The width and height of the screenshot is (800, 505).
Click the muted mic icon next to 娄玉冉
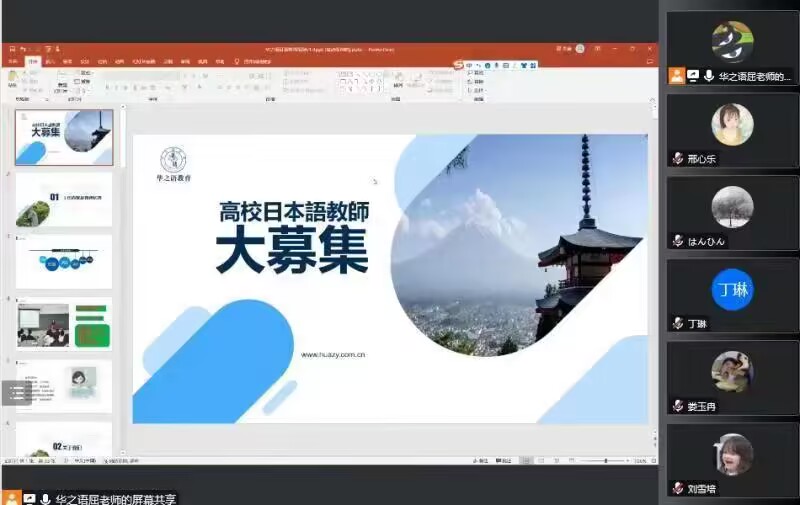[678, 407]
